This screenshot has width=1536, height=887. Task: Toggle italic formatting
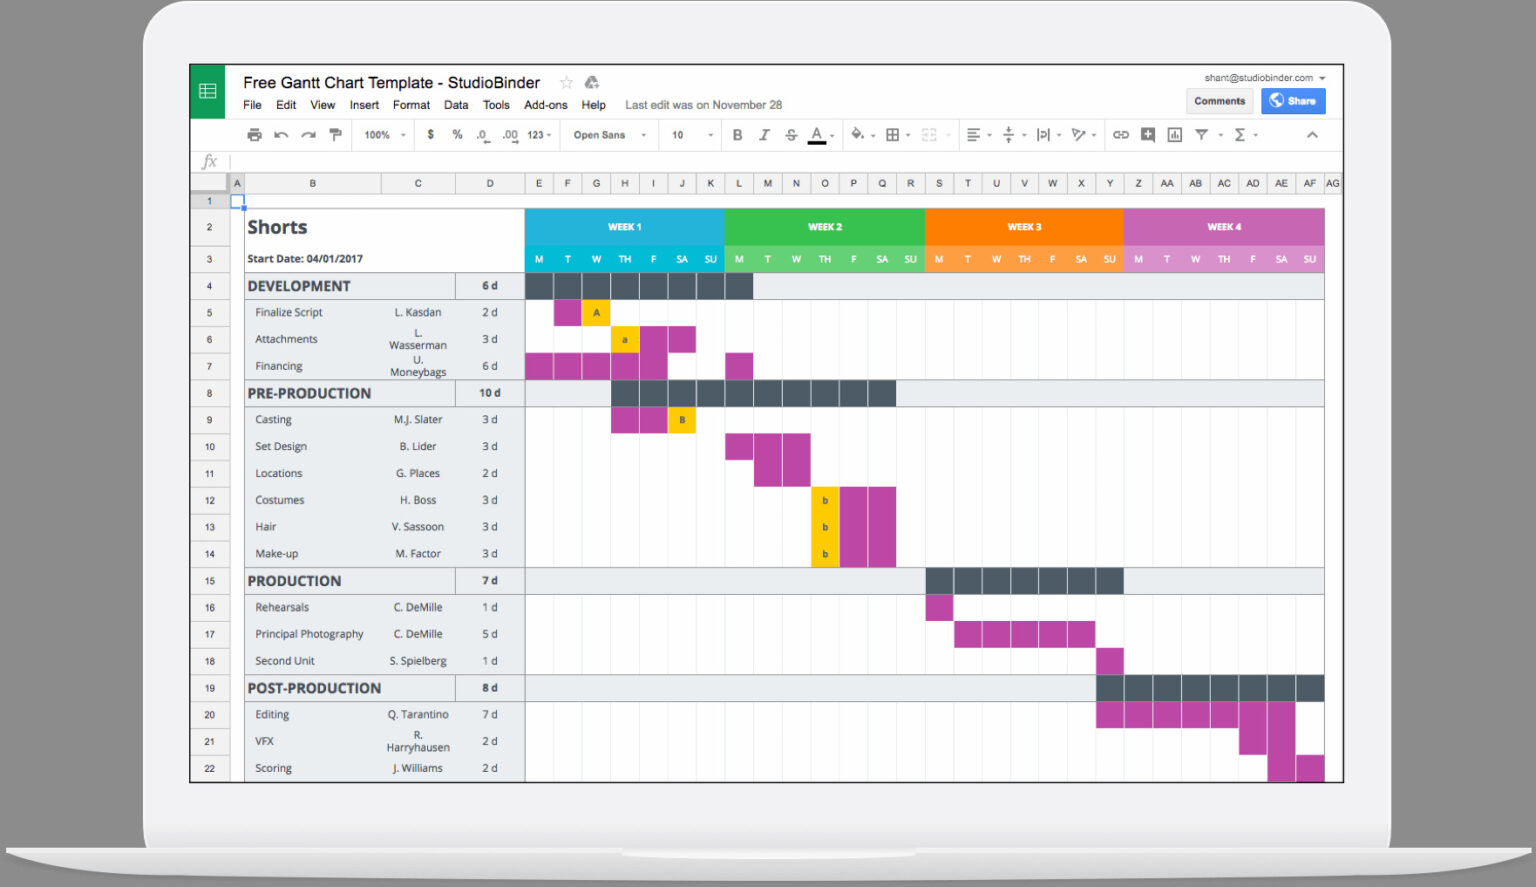[764, 135]
